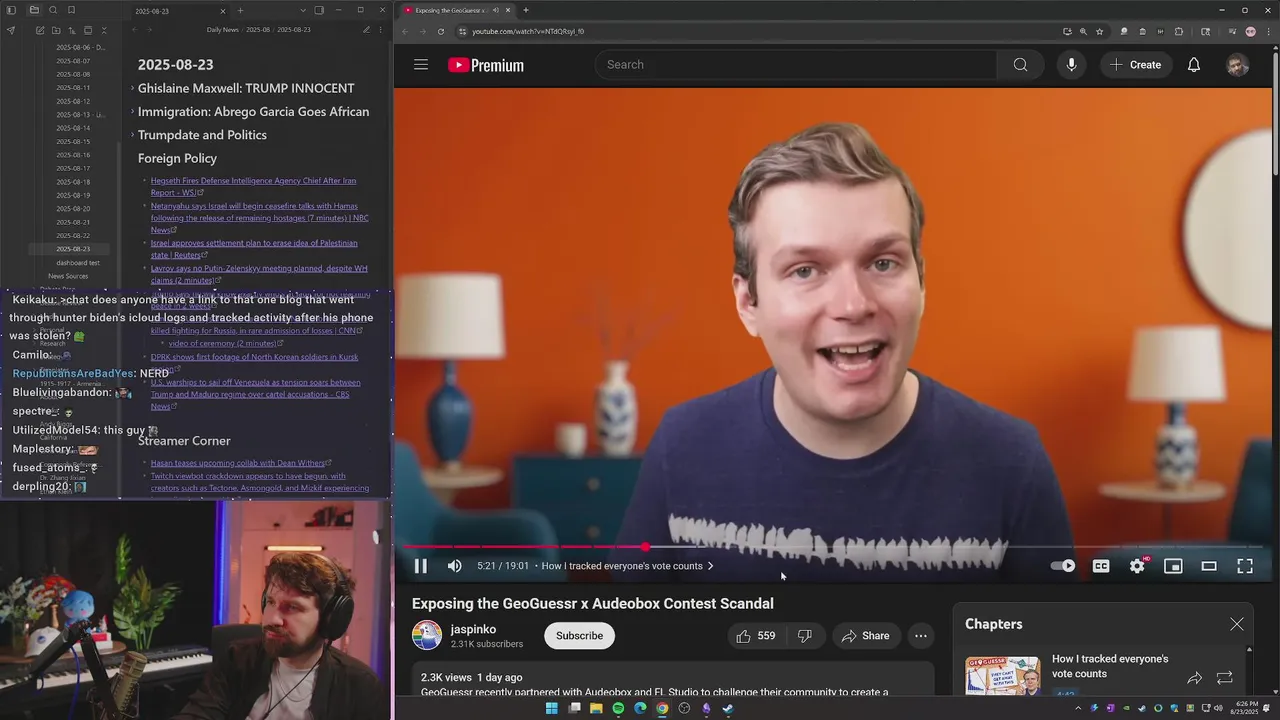This screenshot has width=1280, height=720.
Task: Toggle the autoplay switch in the player
Action: point(1063,566)
